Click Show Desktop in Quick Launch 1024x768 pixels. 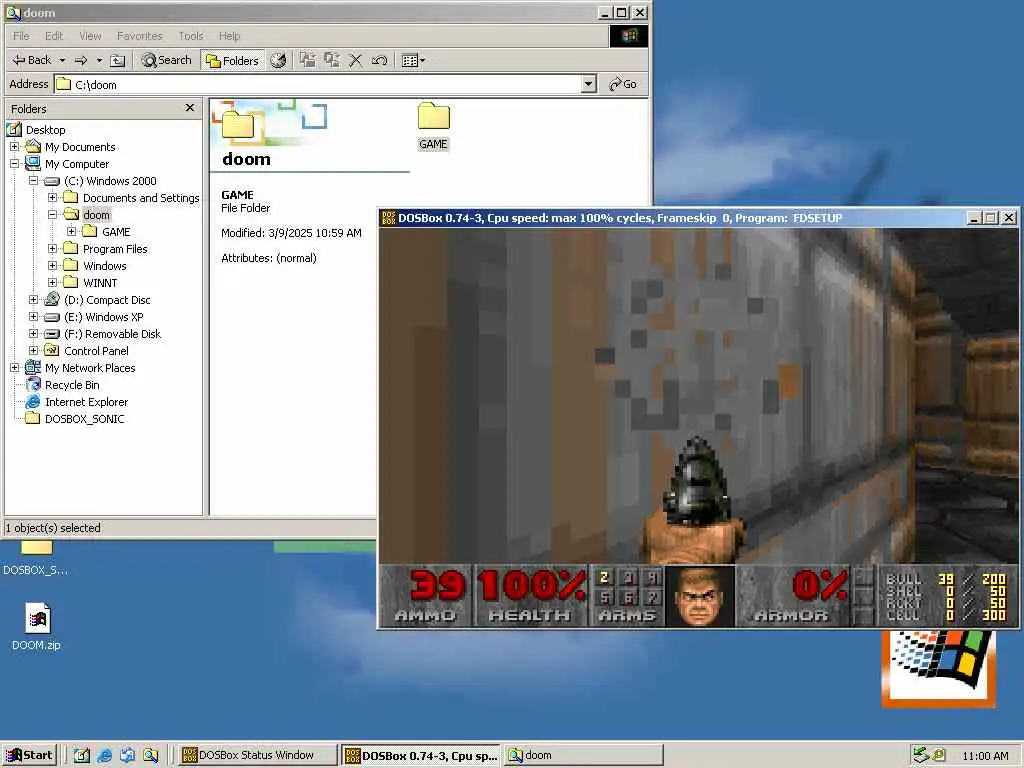click(x=82, y=756)
